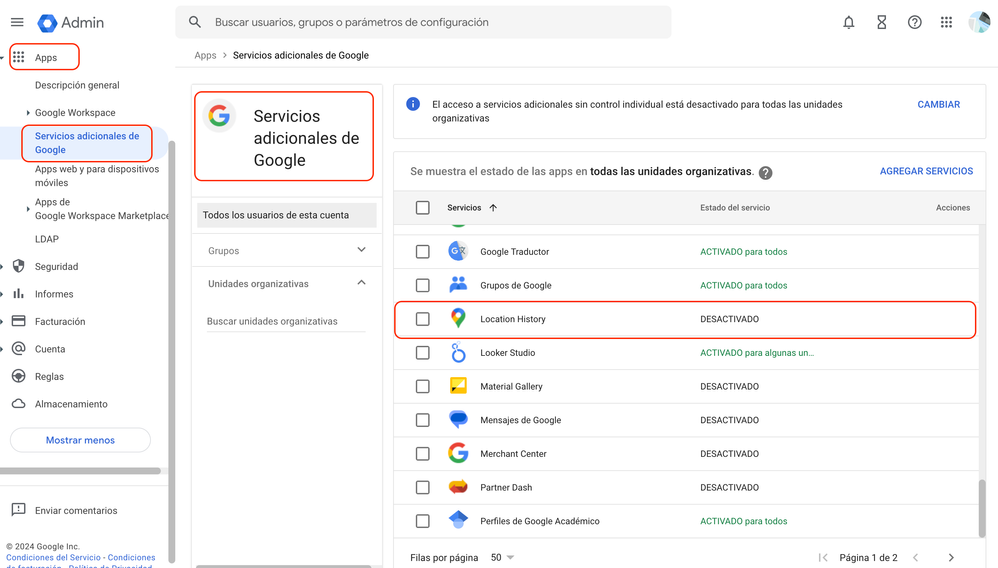
Task: Click the Informes bar chart icon
Action: click(x=18, y=294)
